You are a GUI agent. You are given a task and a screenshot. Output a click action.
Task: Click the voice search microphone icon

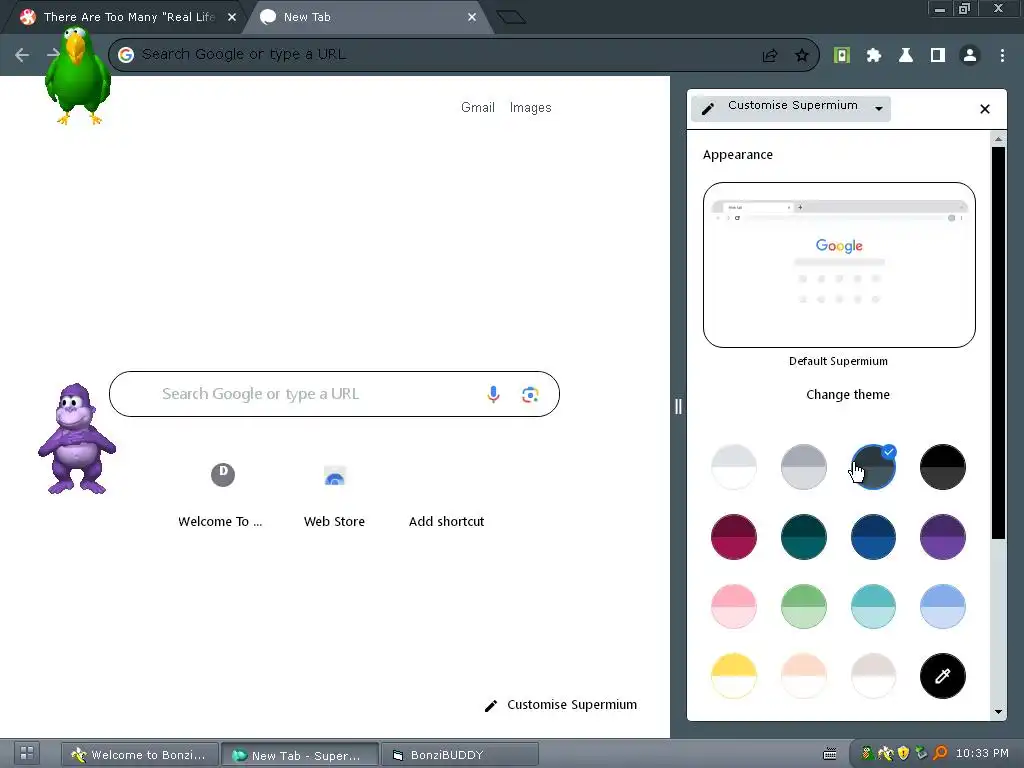pos(494,394)
